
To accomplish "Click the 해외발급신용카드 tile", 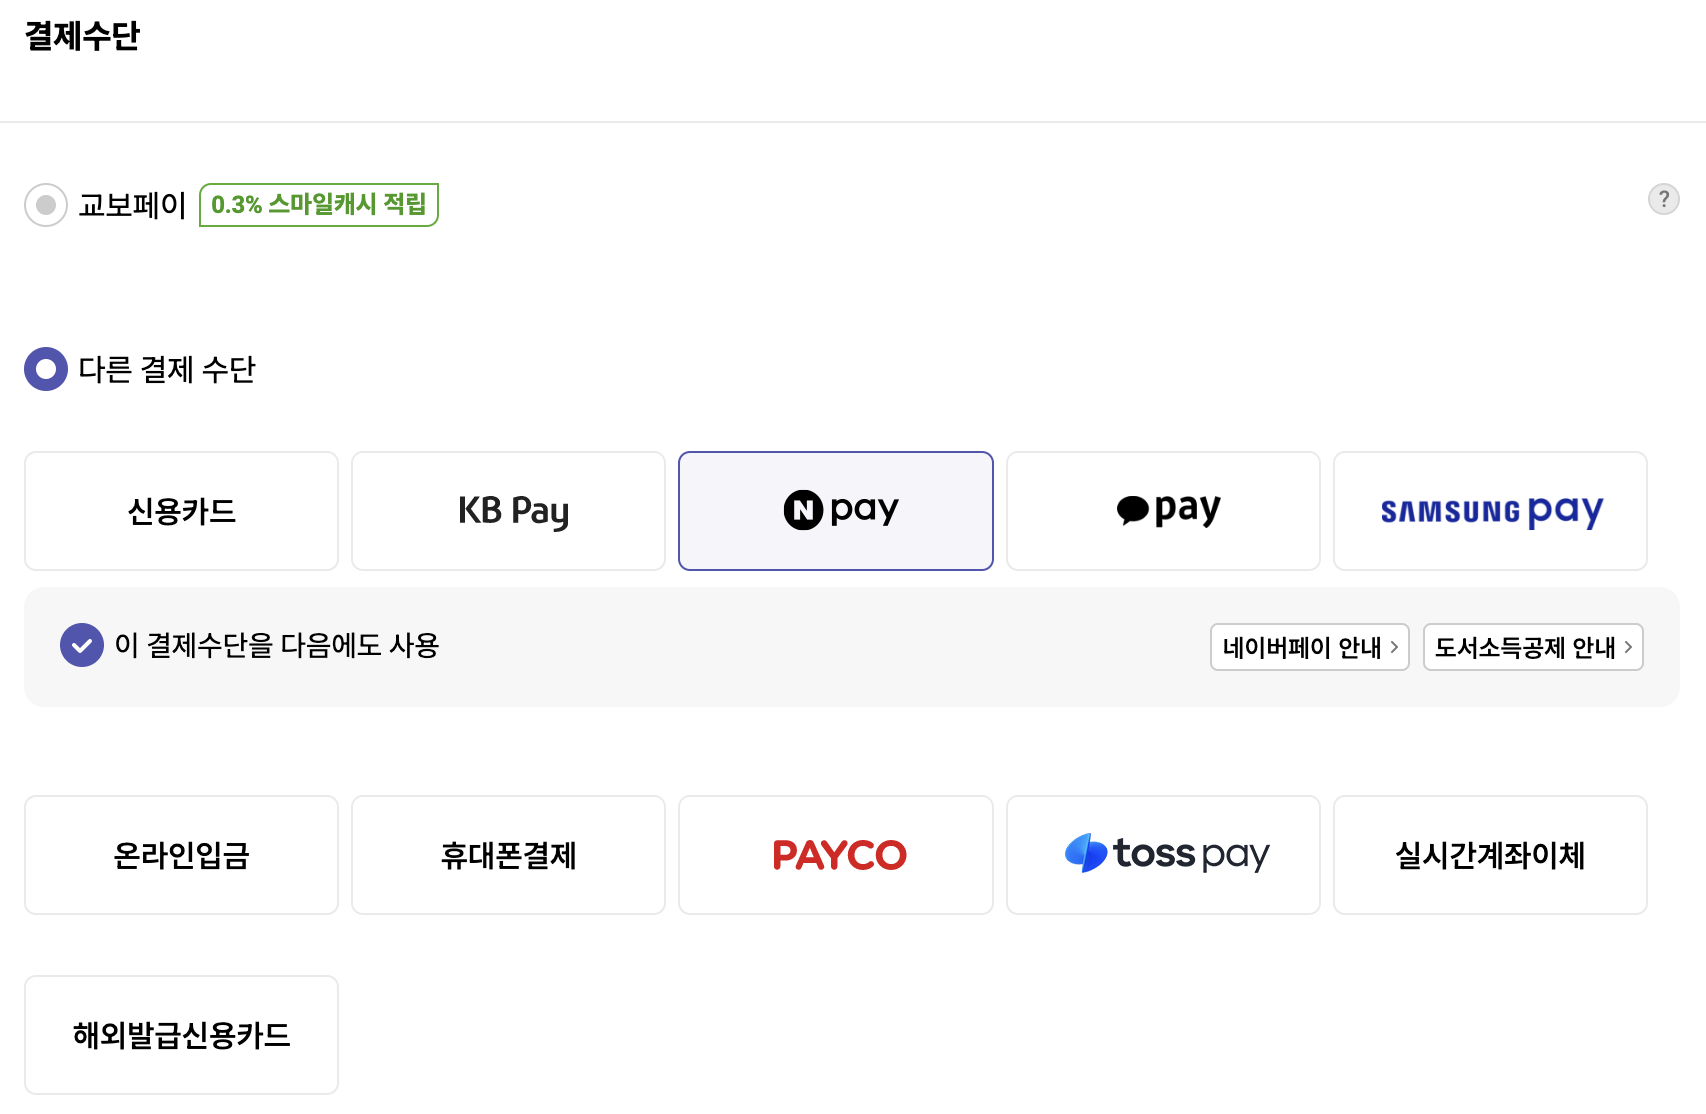I will (x=181, y=1035).
